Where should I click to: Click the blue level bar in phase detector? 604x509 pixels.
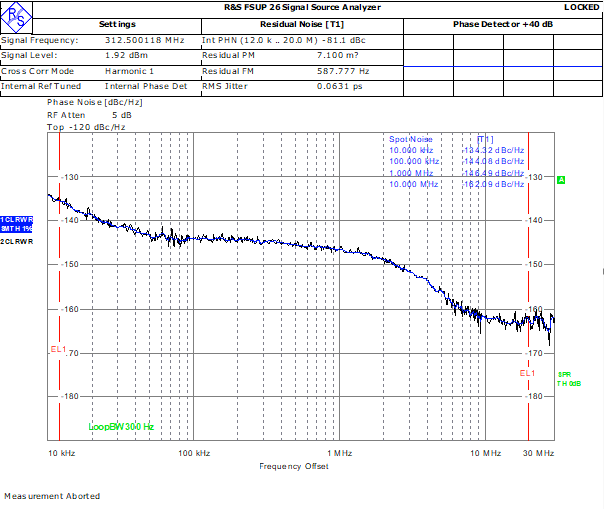503,67
